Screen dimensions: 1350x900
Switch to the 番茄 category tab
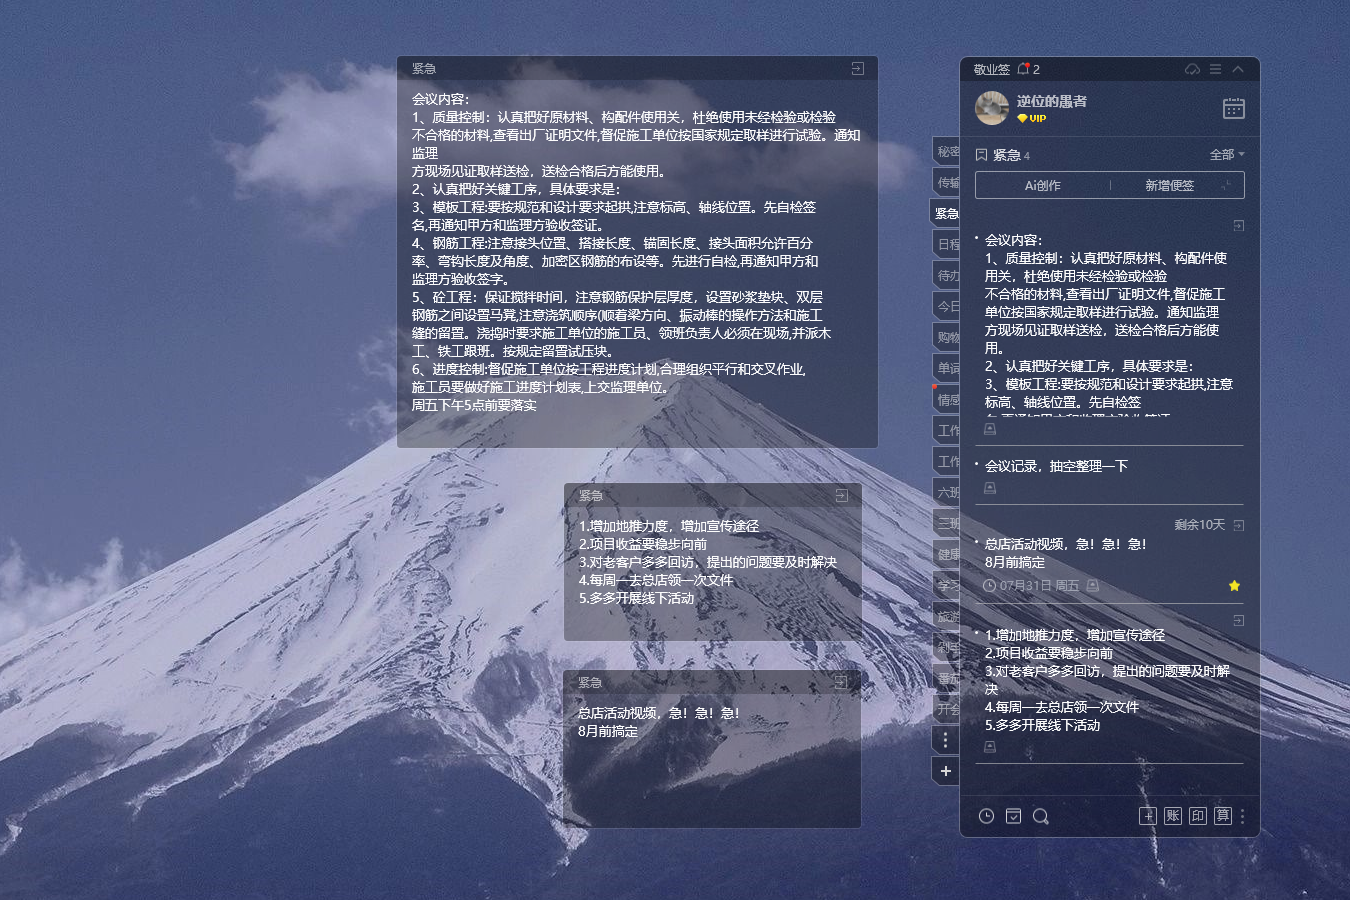tap(947, 678)
